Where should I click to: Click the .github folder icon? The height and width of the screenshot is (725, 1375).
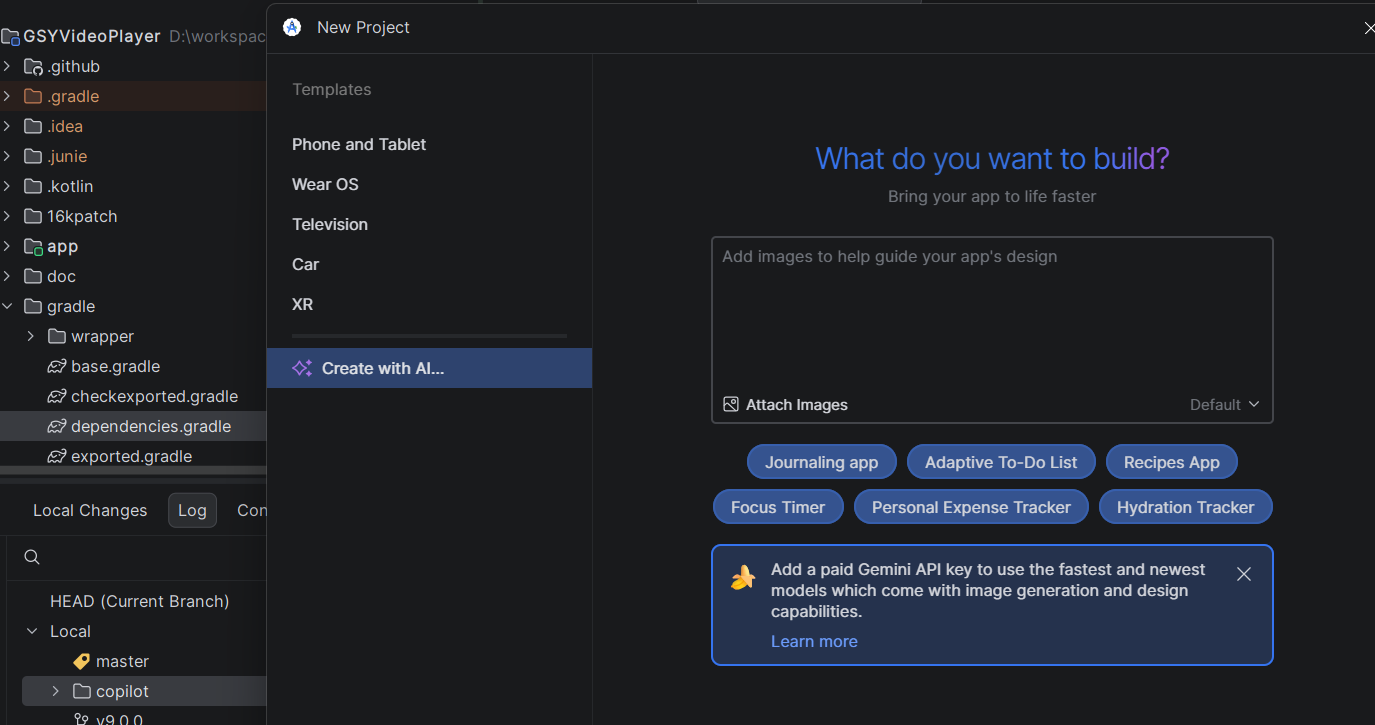tap(33, 66)
